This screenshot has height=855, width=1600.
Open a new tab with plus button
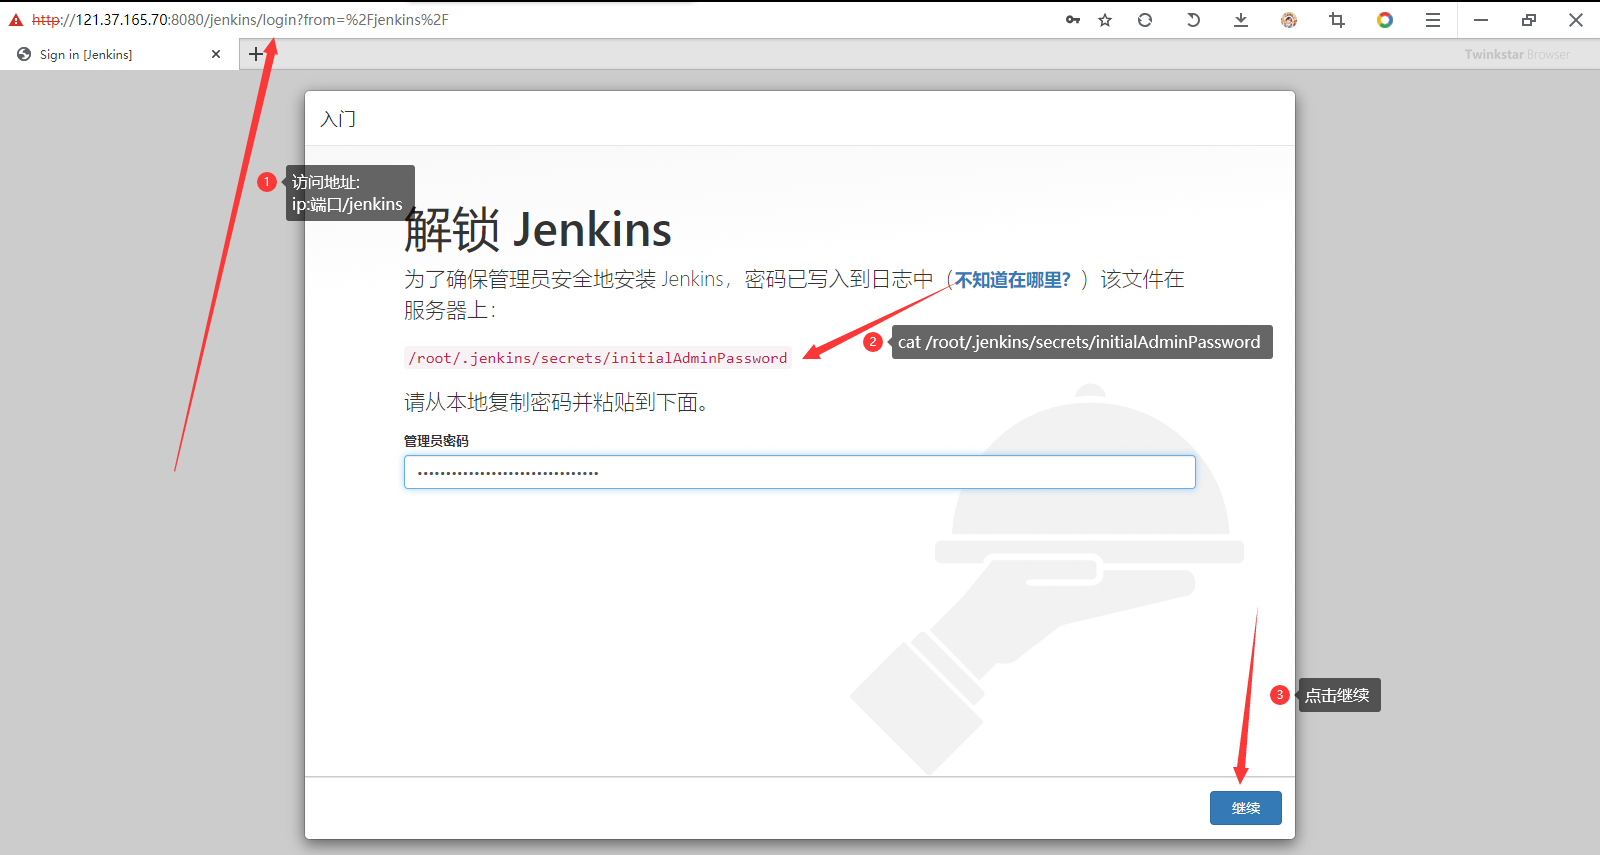pyautogui.click(x=256, y=54)
